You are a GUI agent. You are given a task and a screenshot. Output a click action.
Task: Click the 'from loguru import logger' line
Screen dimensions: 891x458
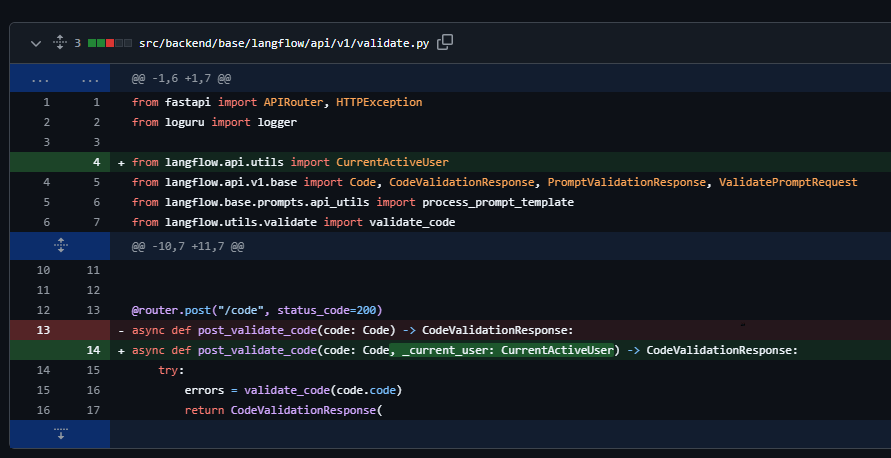pyautogui.click(x=214, y=122)
